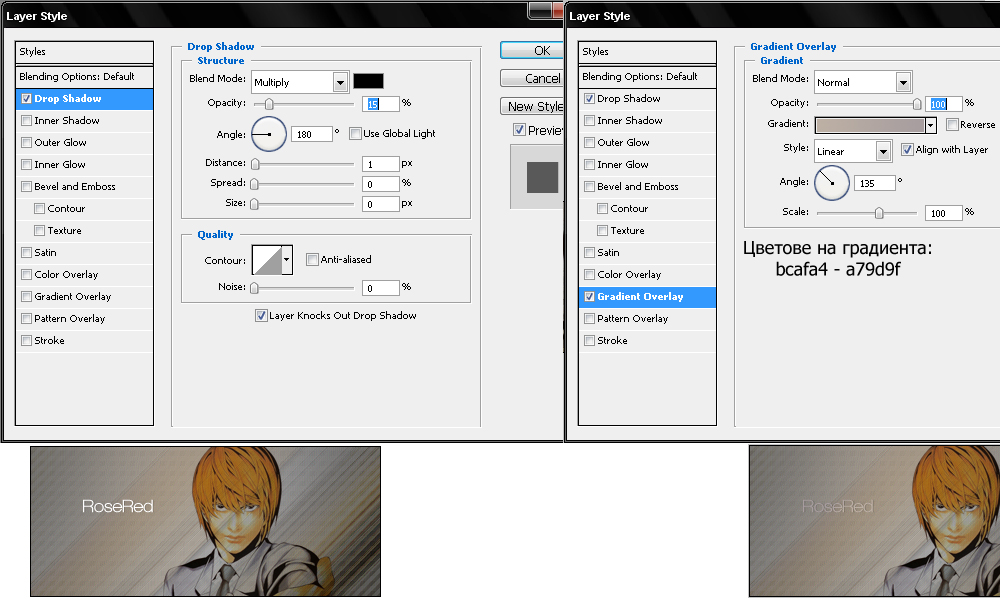Click the Drop Shadow Angle 180 field
Image resolution: width=1000 pixels, height=600 pixels.
(312, 134)
